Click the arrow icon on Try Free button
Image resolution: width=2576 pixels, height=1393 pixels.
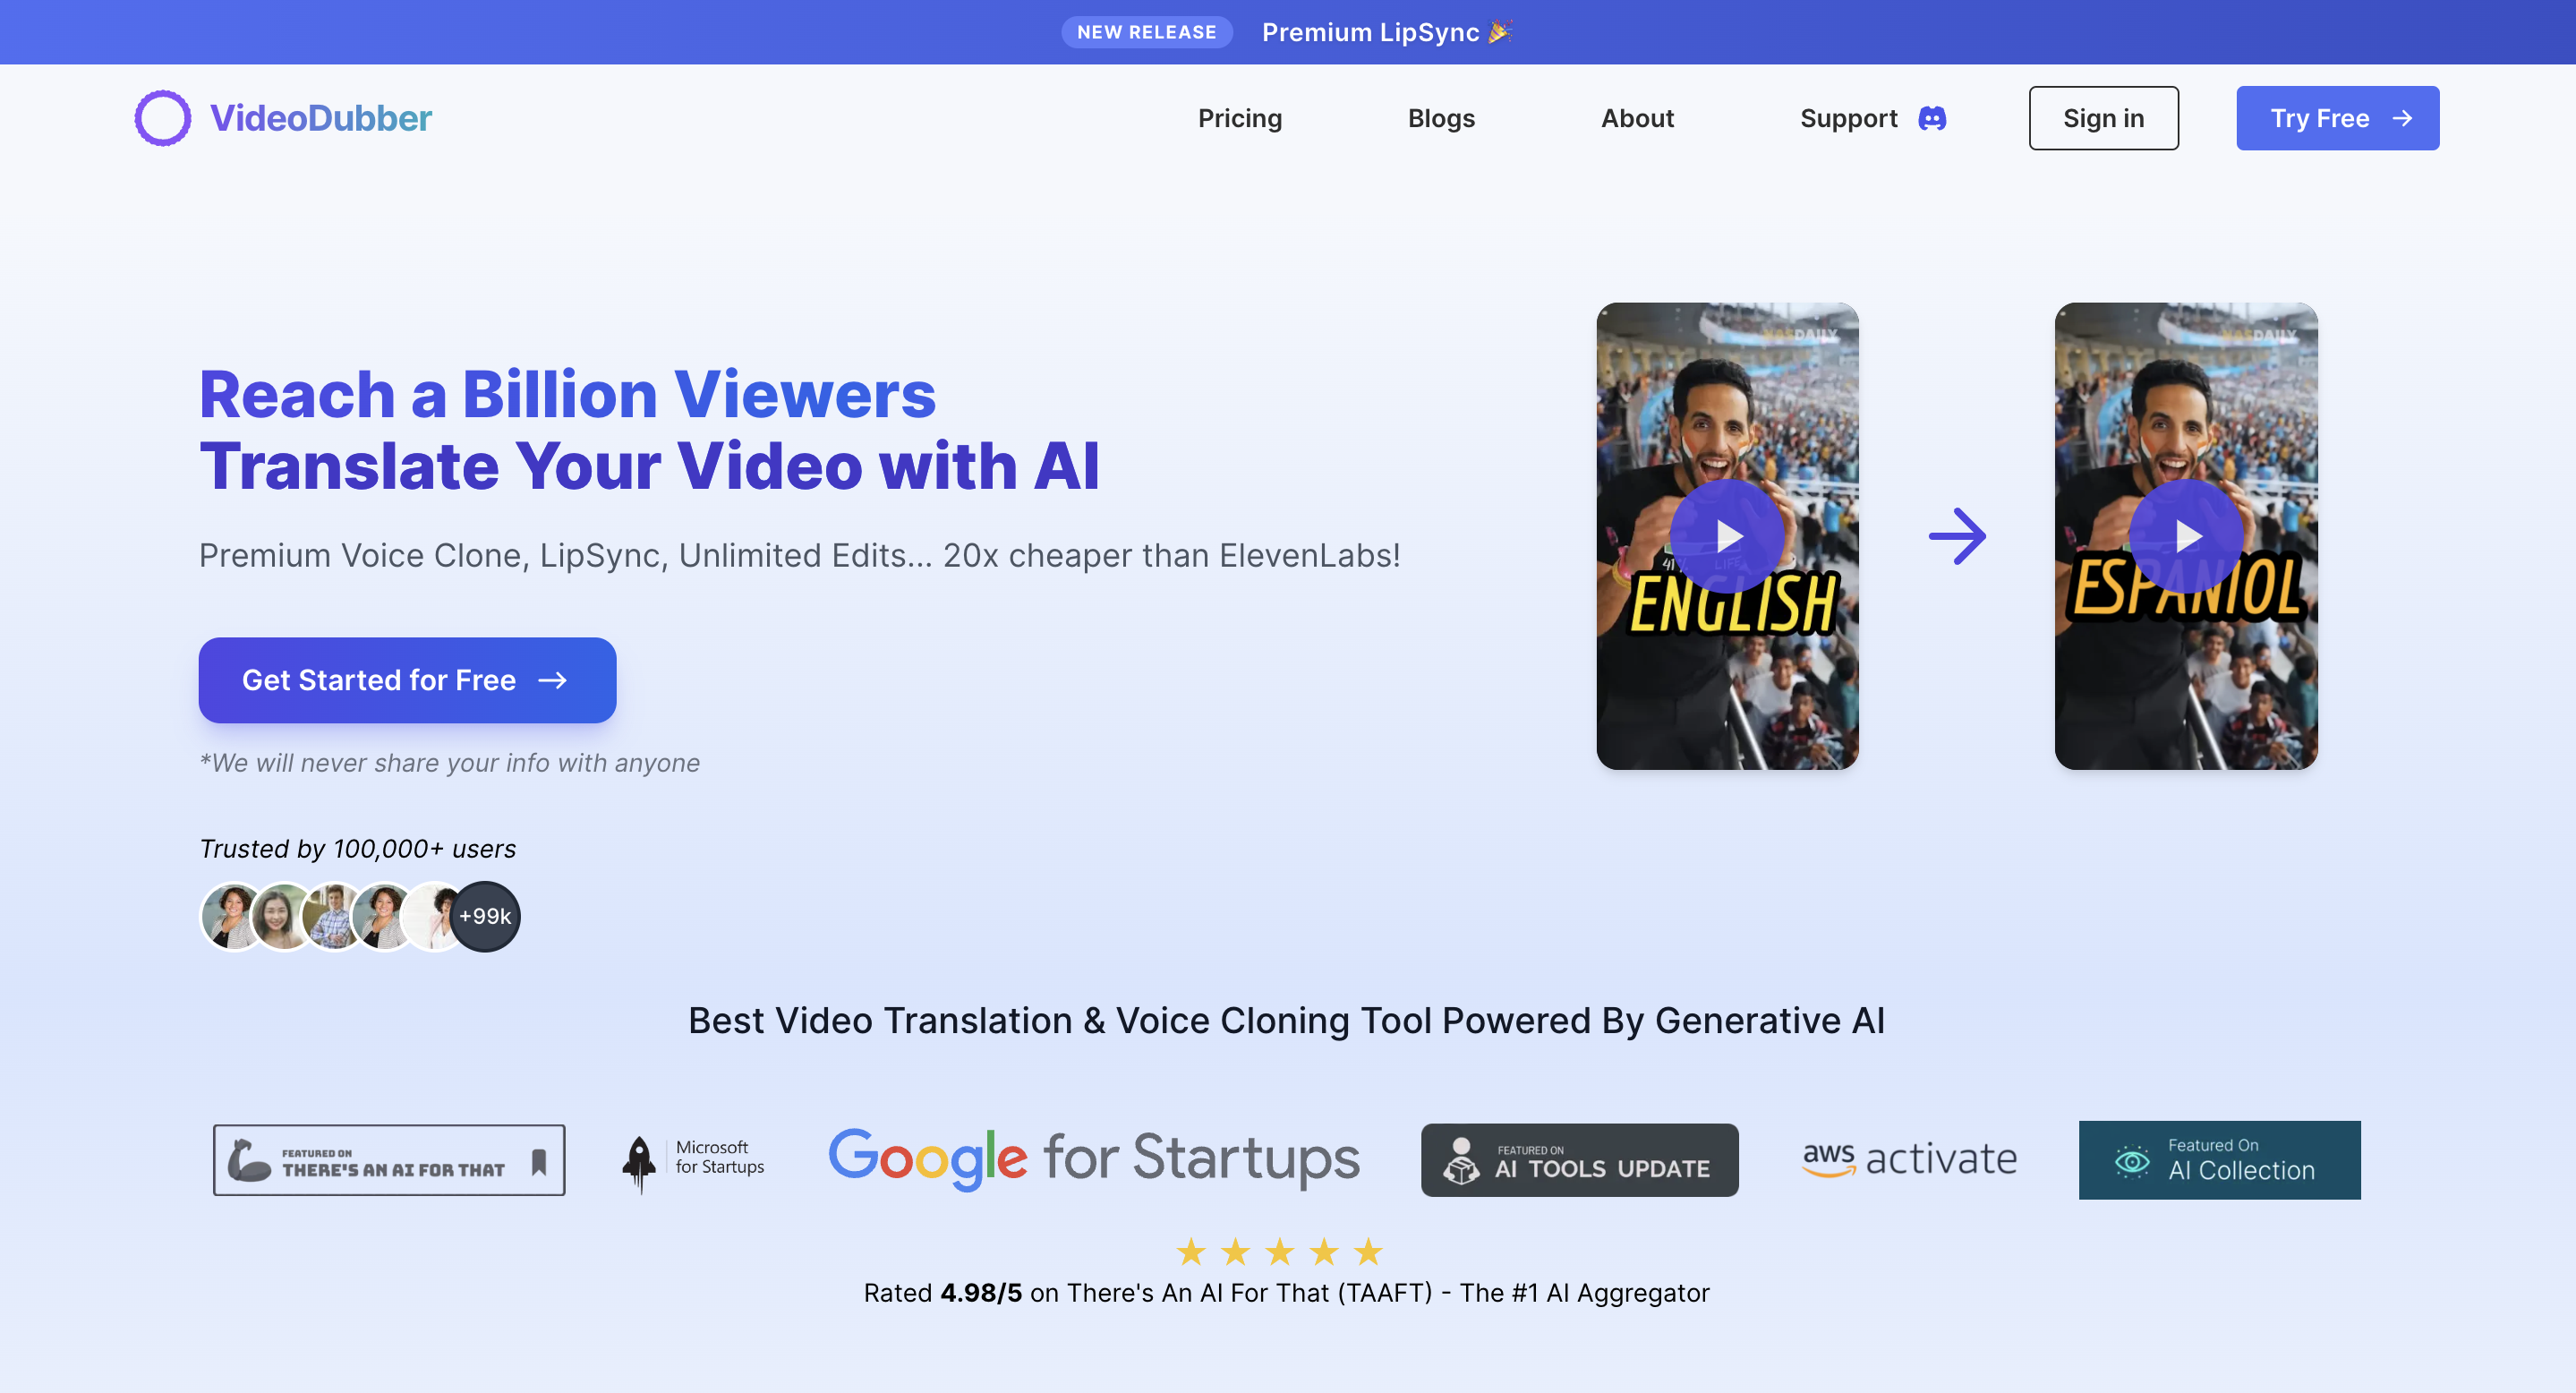(2401, 118)
